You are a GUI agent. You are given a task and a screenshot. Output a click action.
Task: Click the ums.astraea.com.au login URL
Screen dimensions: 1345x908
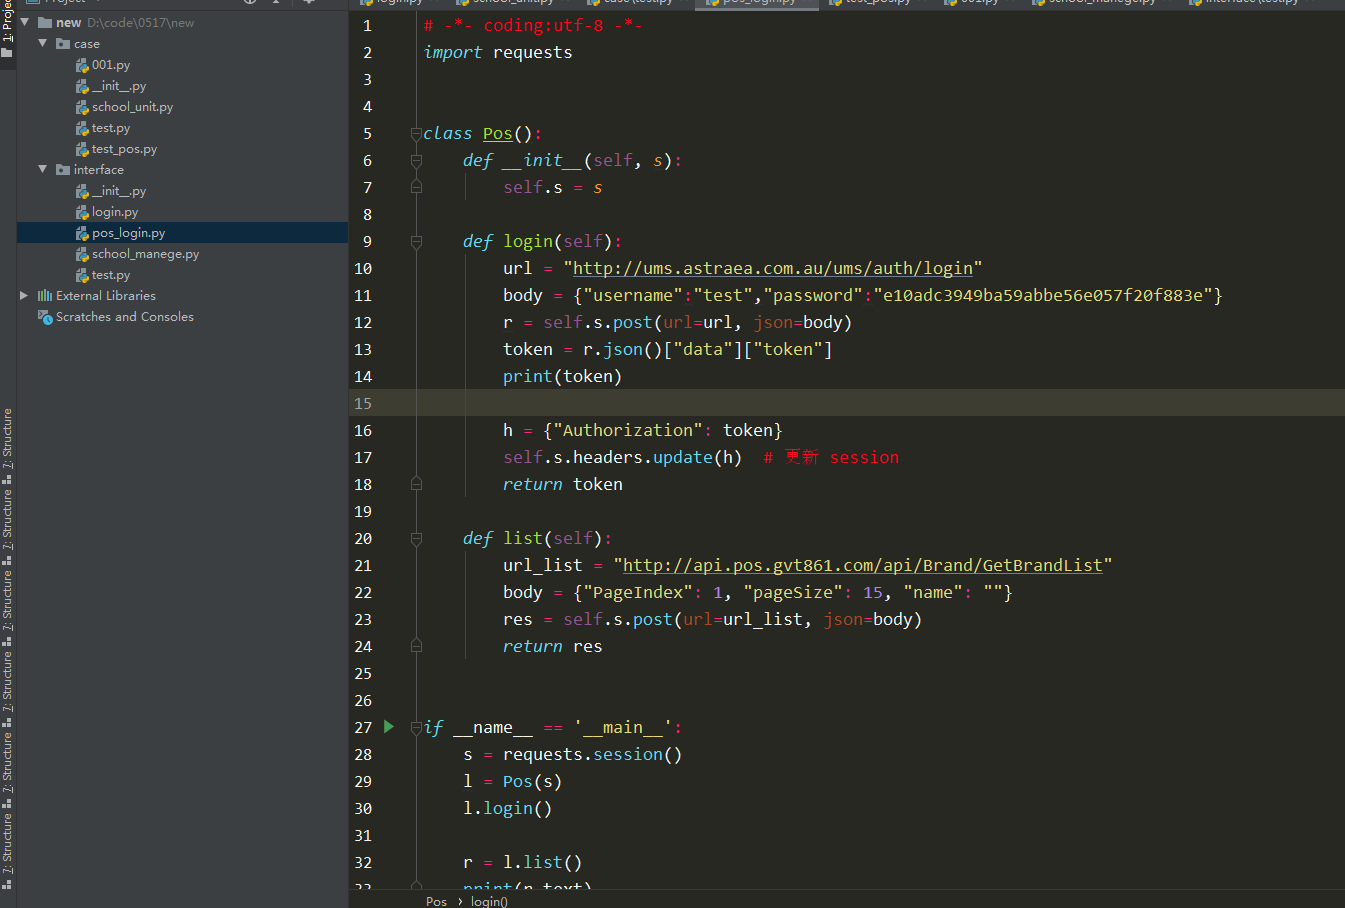[773, 268]
